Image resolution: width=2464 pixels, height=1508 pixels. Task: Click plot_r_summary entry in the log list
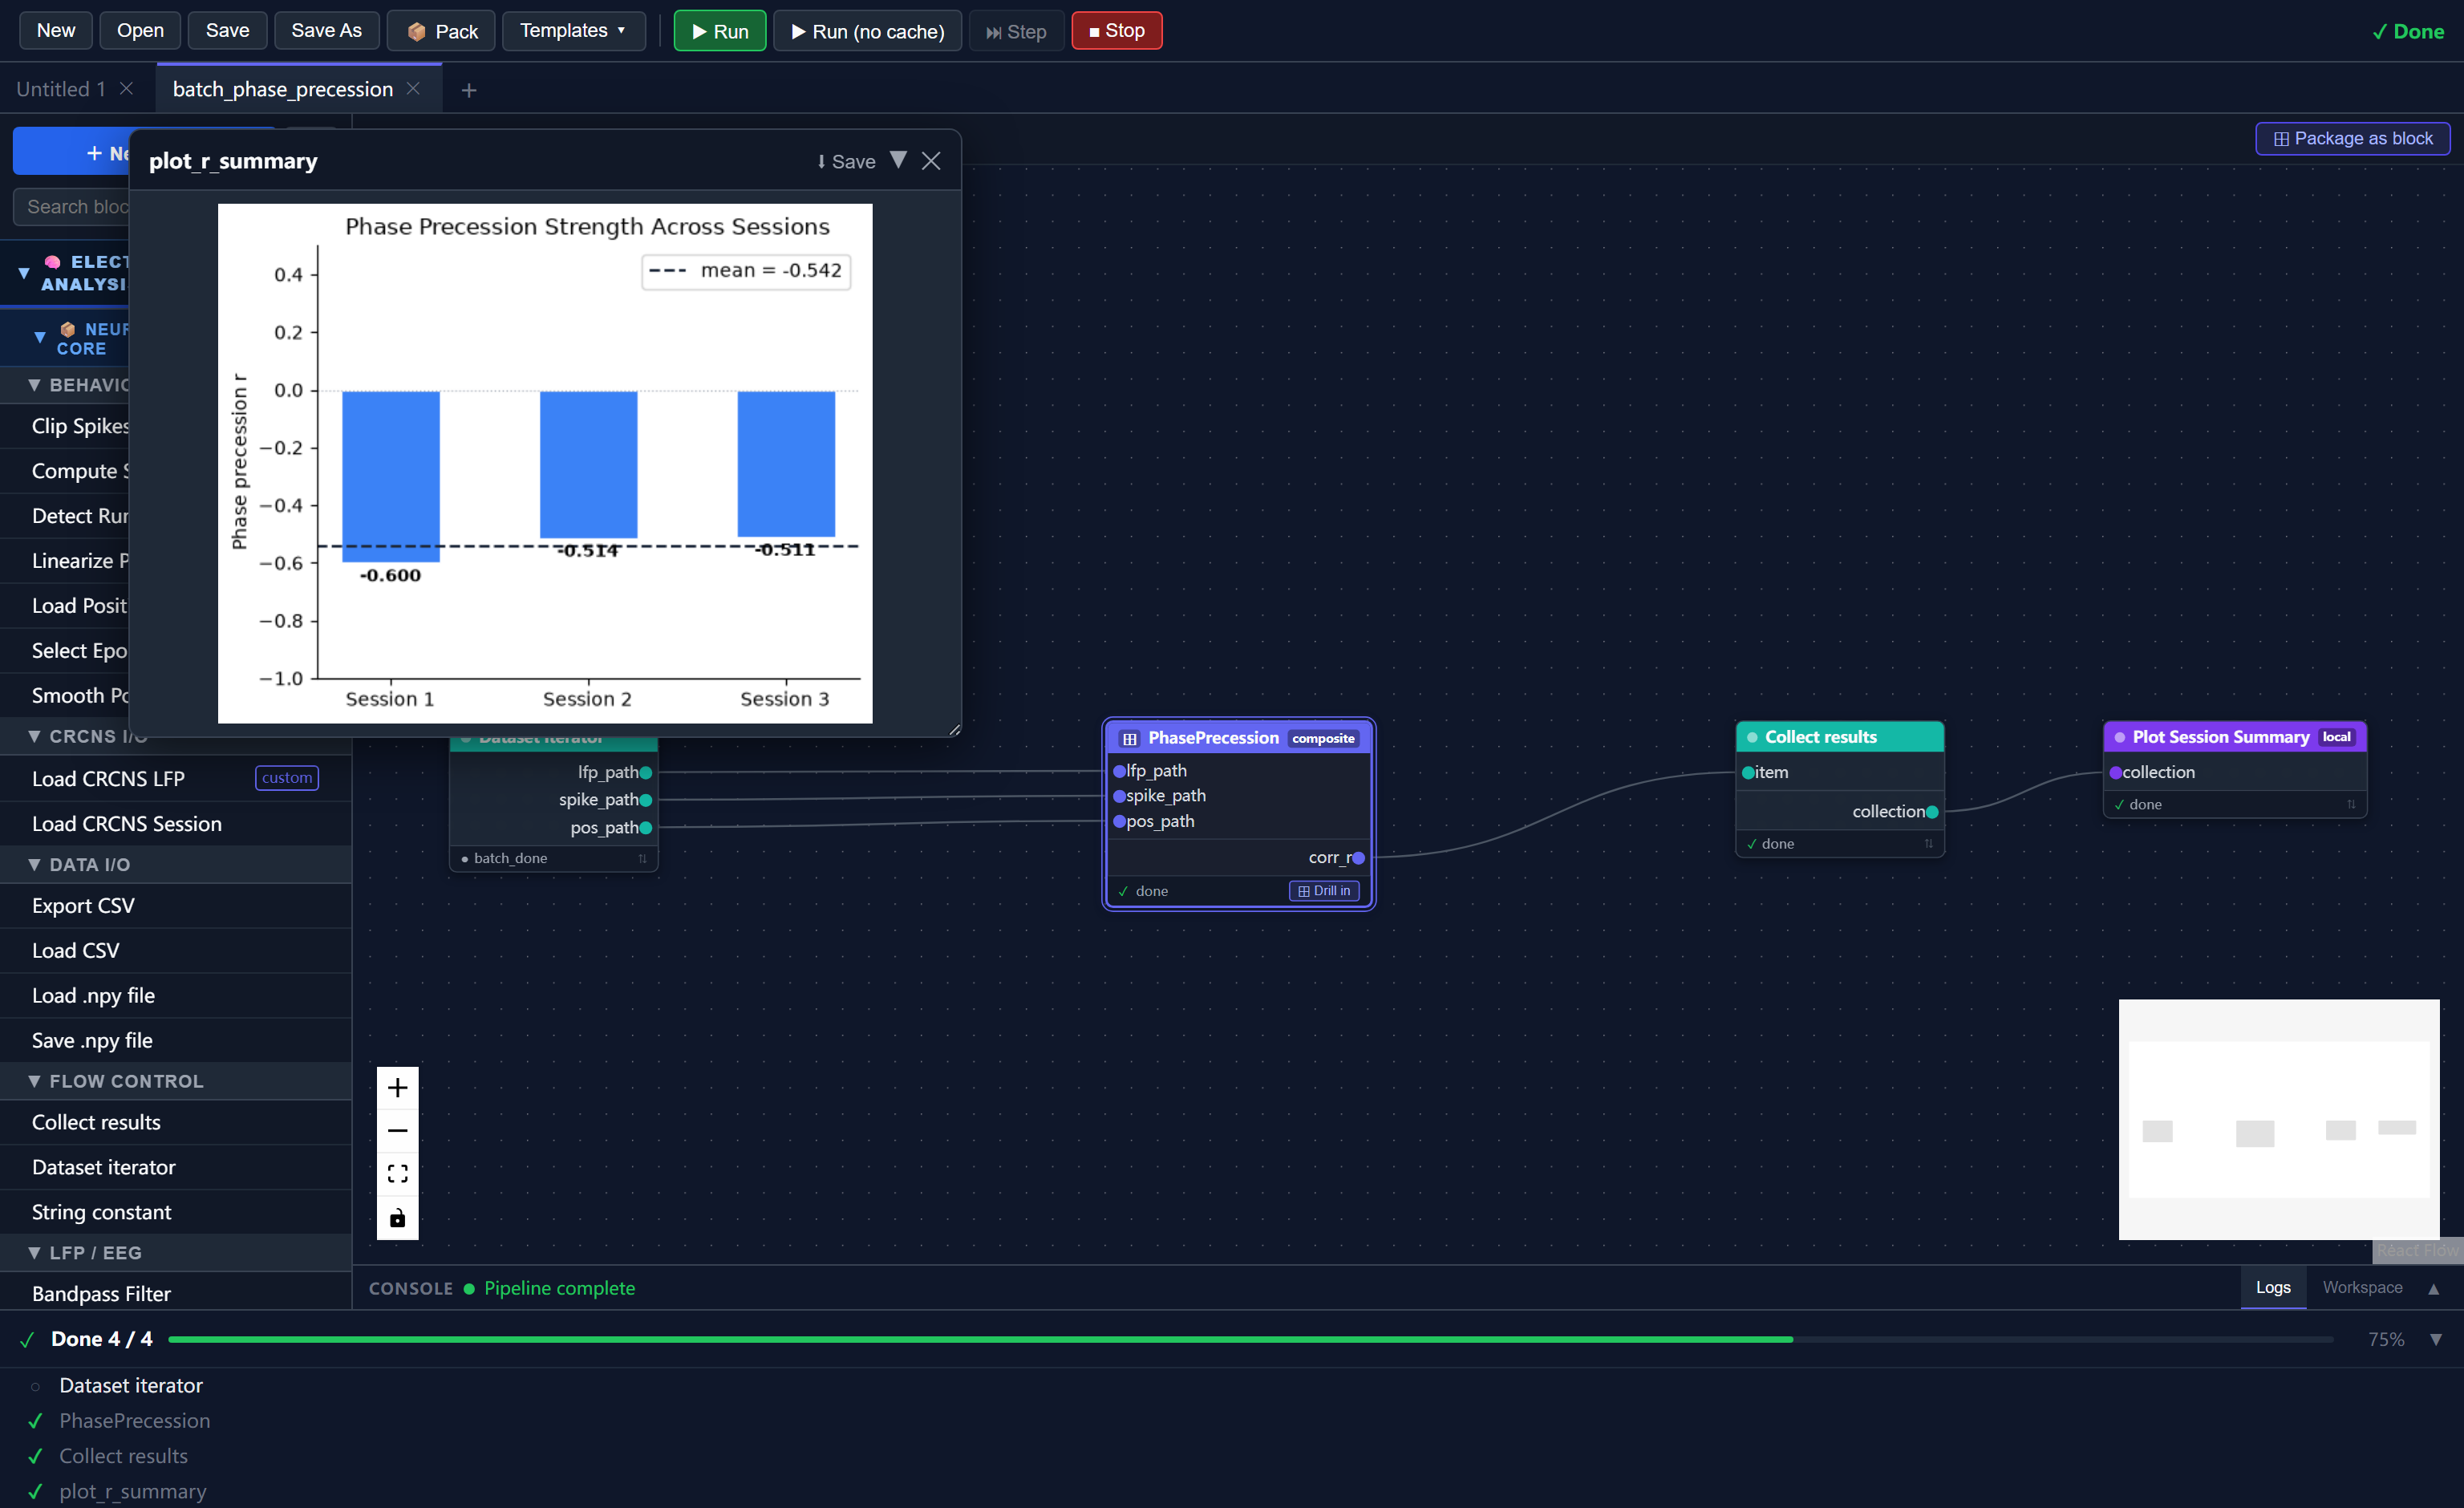pyautogui.click(x=133, y=1491)
